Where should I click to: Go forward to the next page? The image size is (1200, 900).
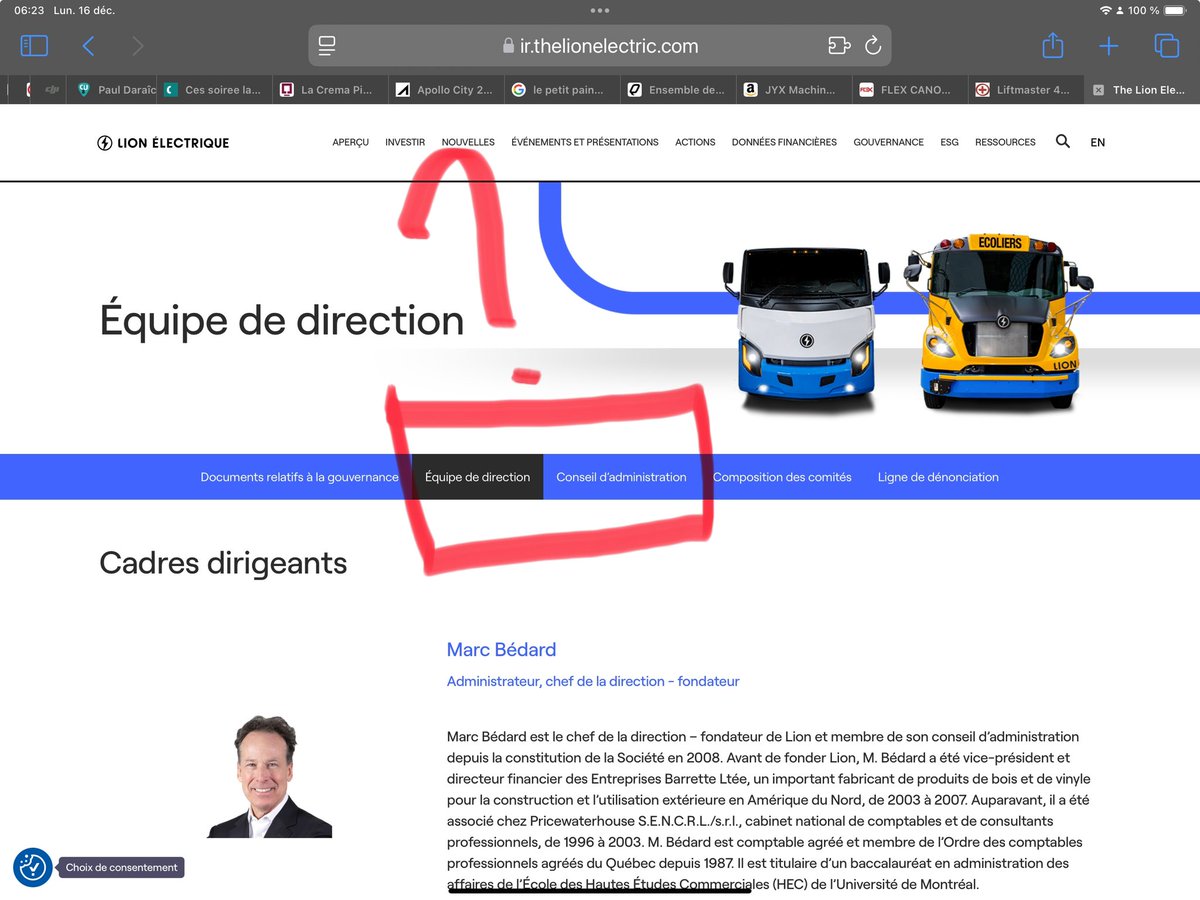(x=138, y=46)
